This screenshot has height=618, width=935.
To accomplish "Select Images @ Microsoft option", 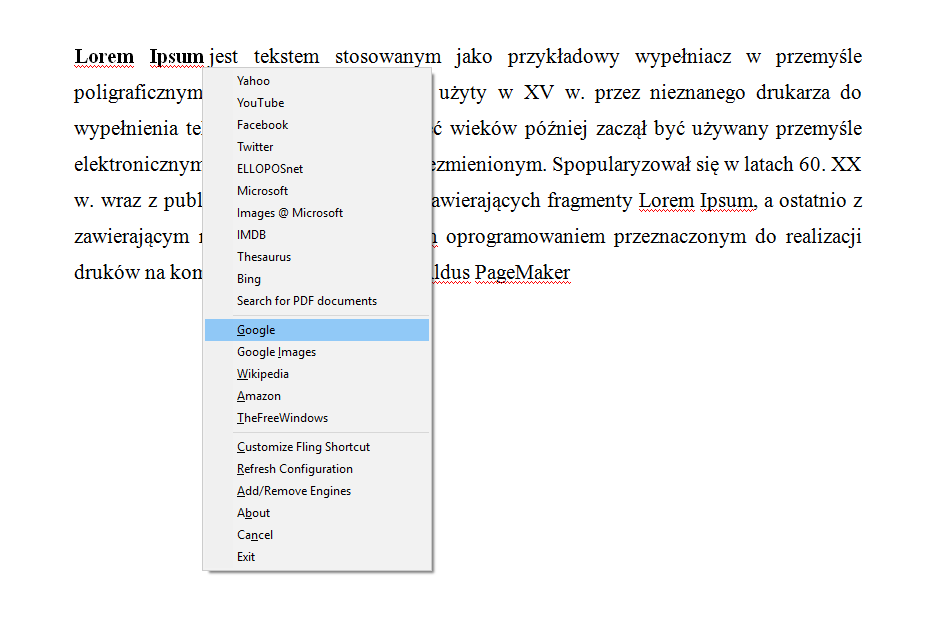I will click(317, 213).
